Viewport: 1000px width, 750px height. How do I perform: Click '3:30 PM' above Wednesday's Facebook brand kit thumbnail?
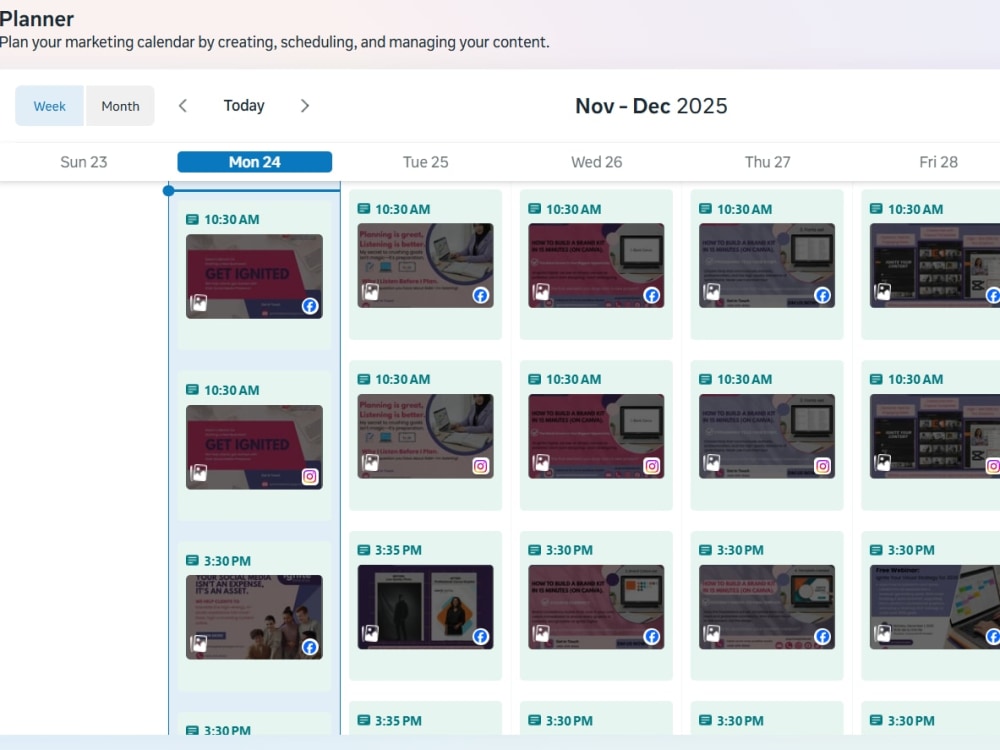point(569,550)
